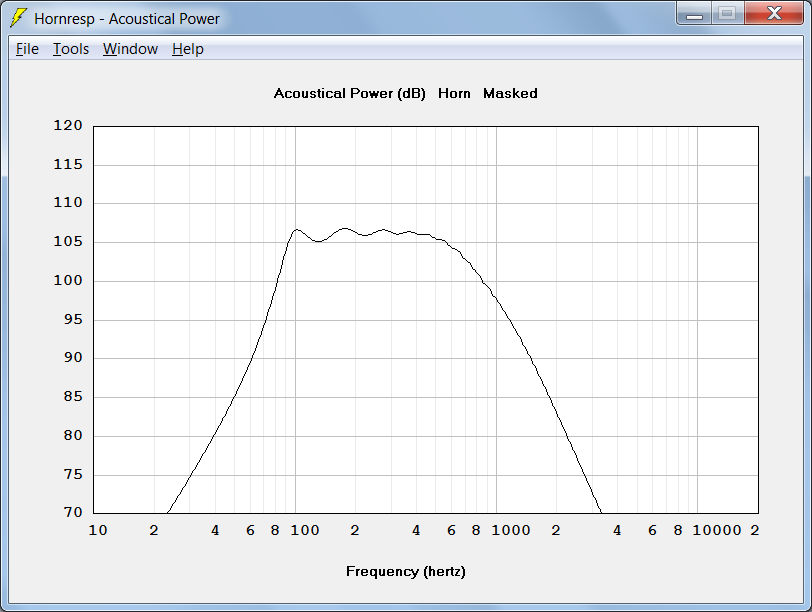Image resolution: width=812 pixels, height=612 pixels.
Task: Click the 90 dB y-axis label
Action: (73, 357)
